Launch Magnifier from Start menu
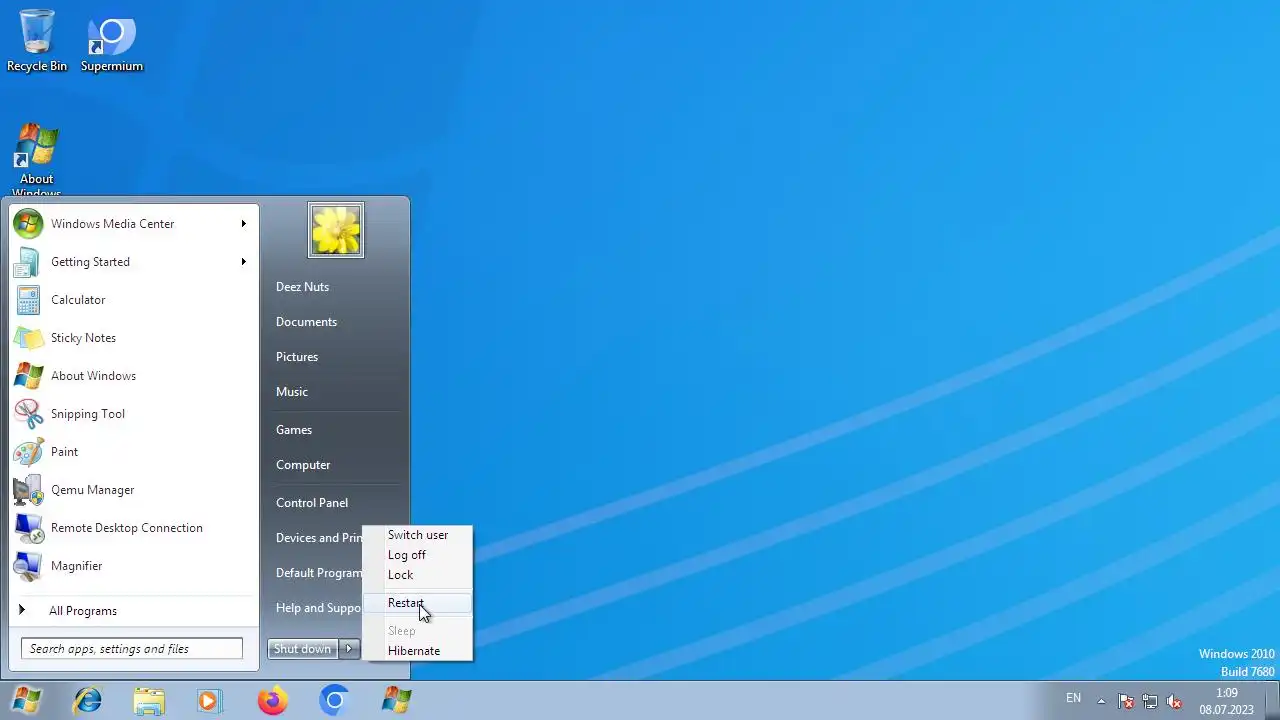Screen dimensions: 1280x720 [x=134, y=566]
